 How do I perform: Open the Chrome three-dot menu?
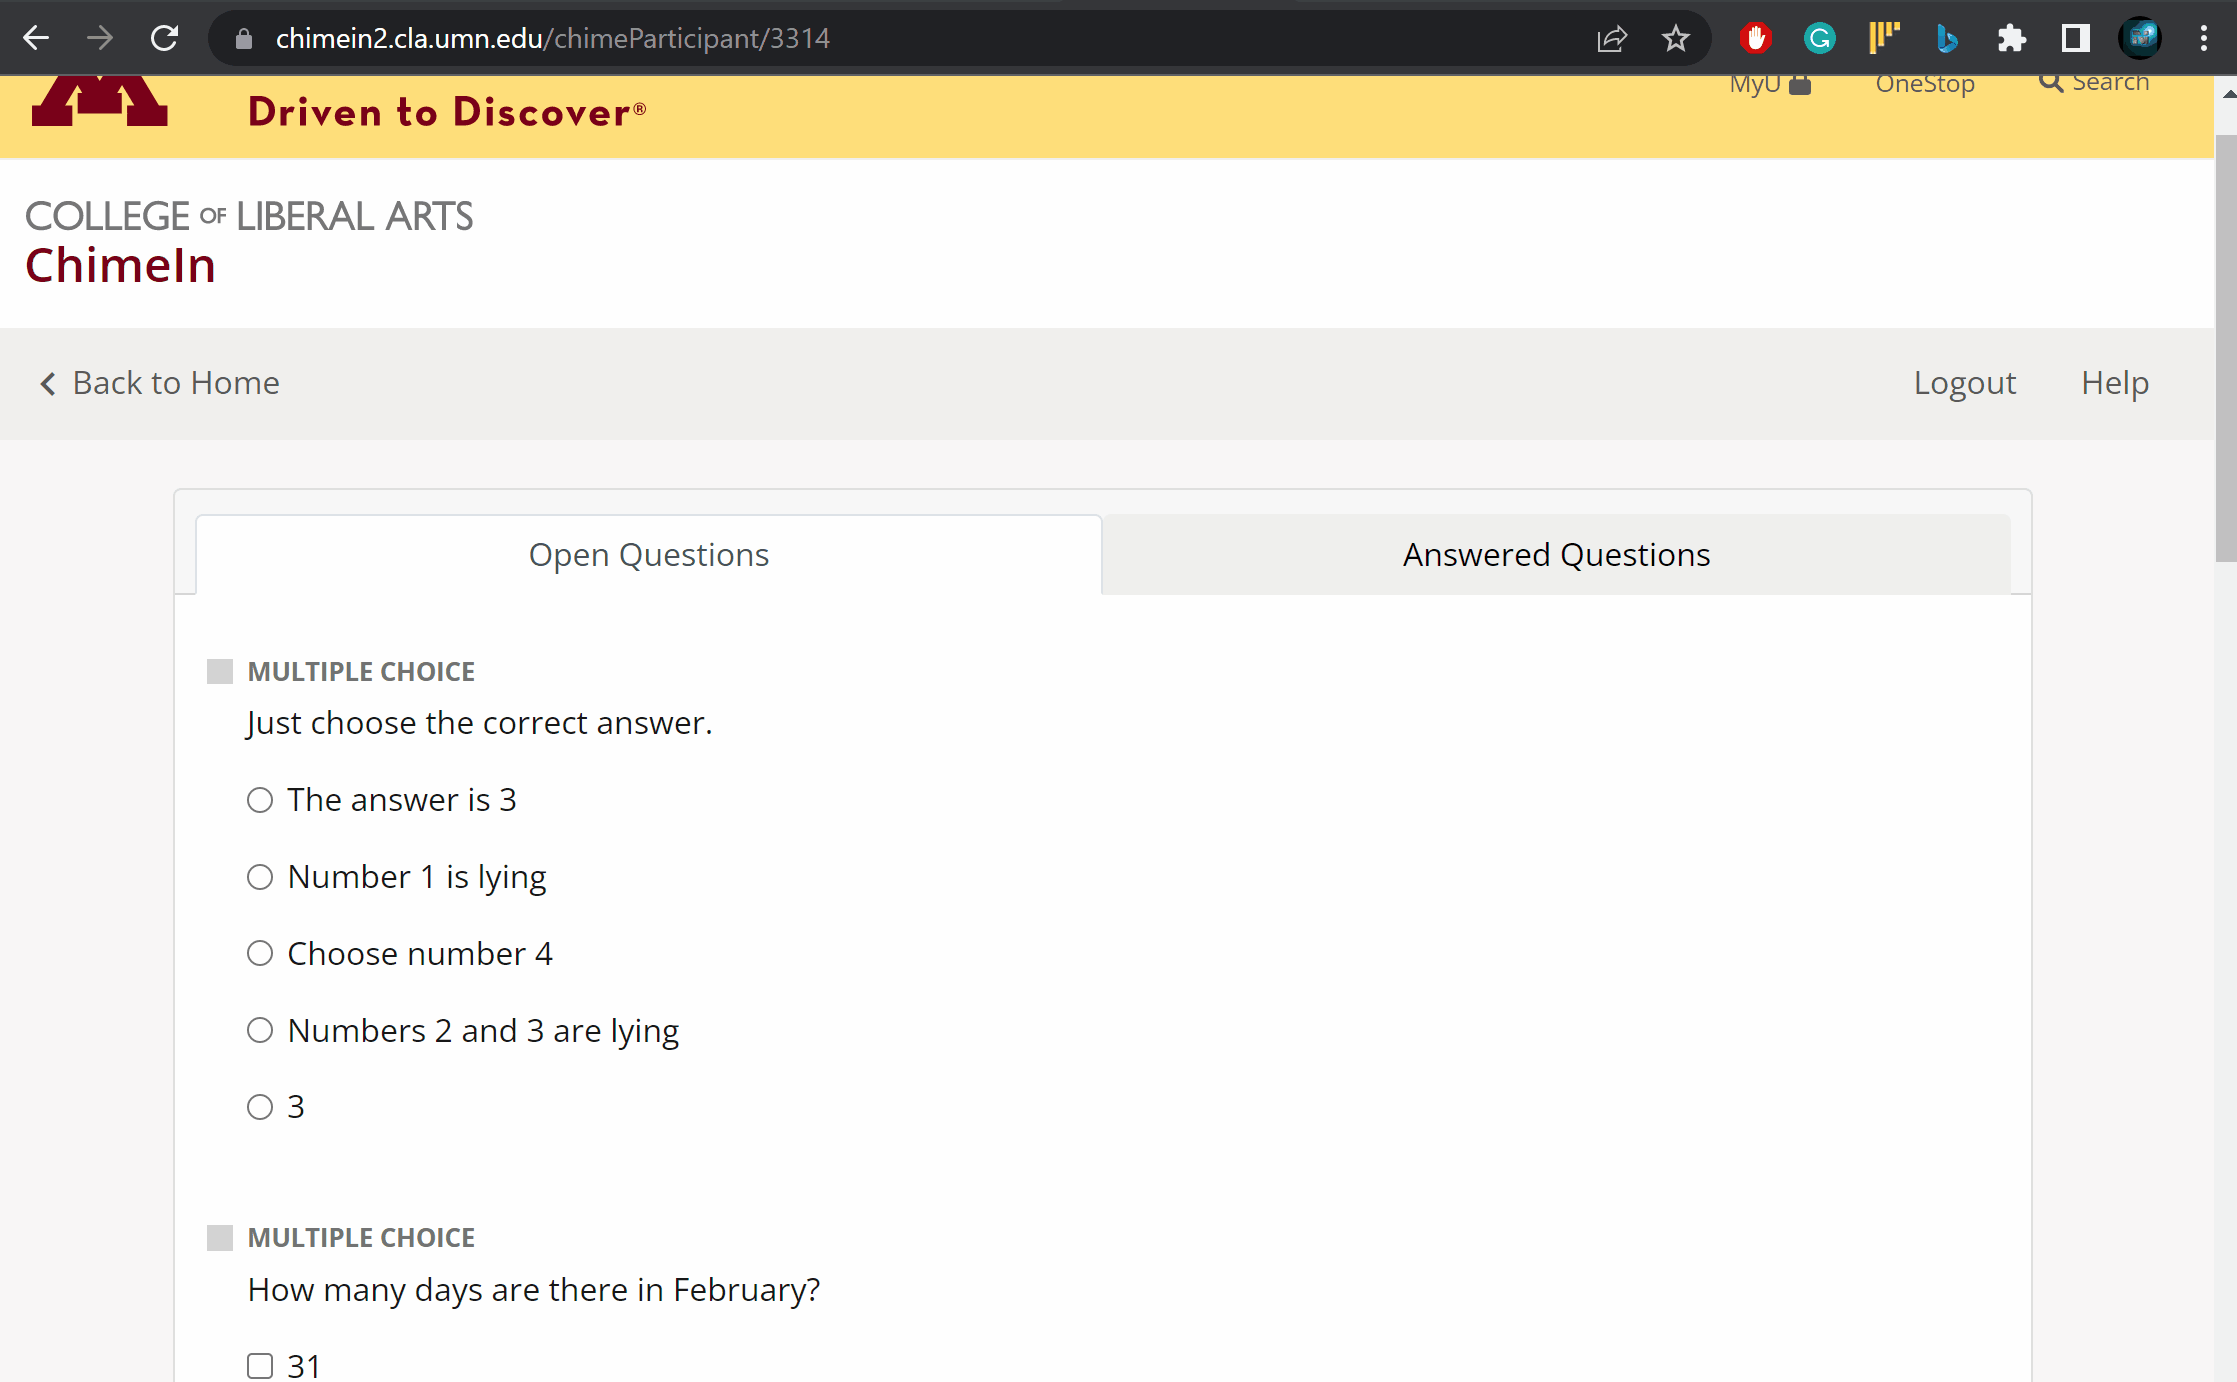[x=2203, y=38]
